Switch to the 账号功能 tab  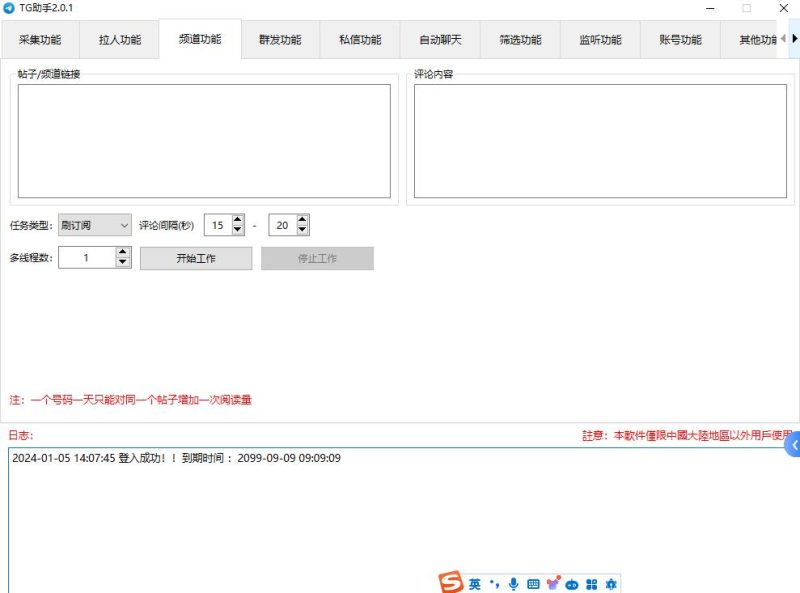click(678, 39)
